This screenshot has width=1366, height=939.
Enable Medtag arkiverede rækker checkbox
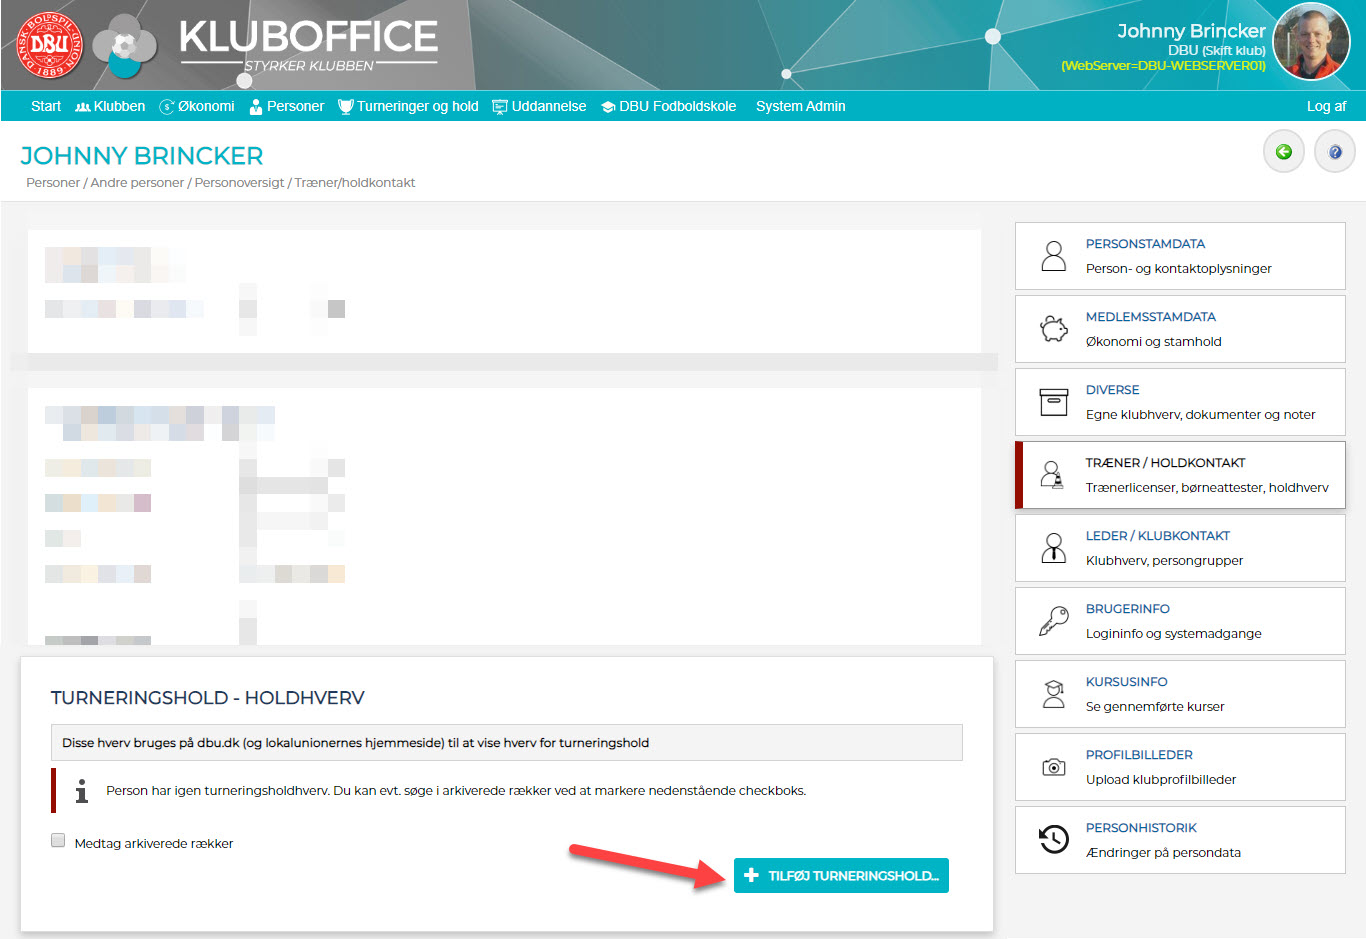coord(58,841)
